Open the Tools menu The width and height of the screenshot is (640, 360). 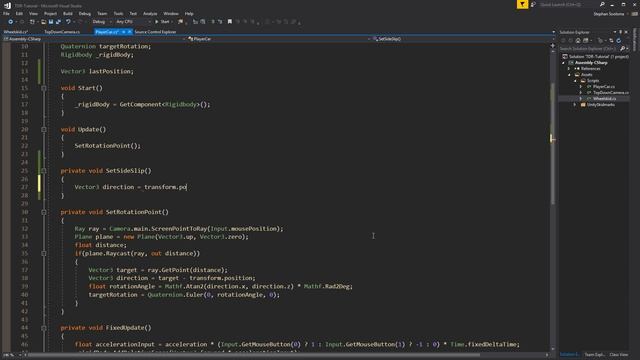tap(118, 13)
